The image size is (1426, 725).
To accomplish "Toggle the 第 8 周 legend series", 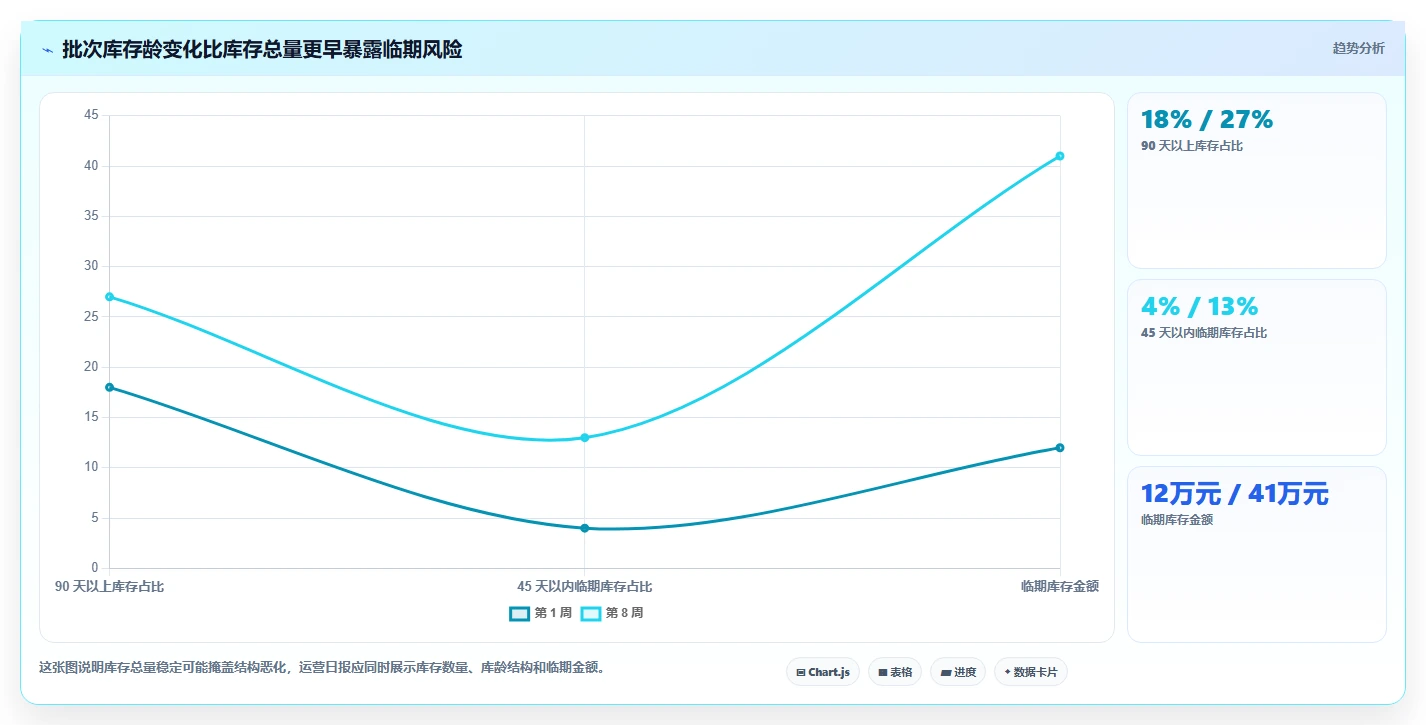I will [612, 613].
